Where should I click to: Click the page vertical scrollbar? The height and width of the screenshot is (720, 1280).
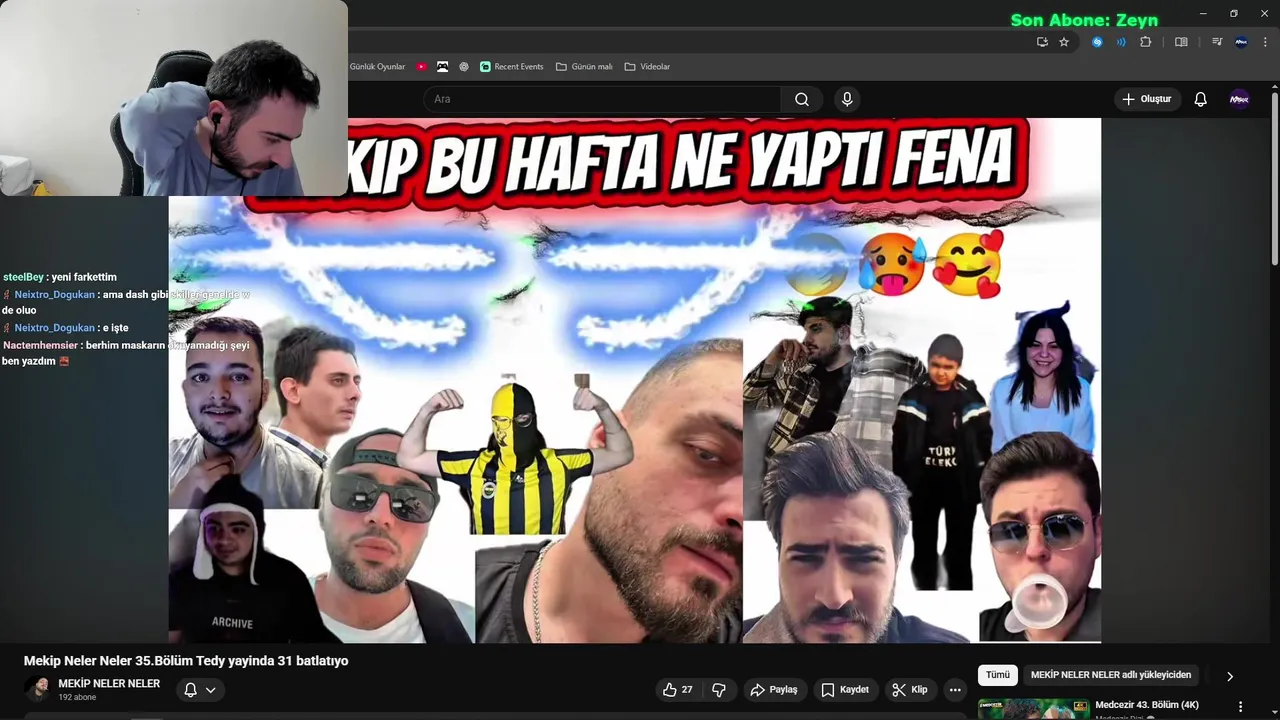tap(1275, 180)
